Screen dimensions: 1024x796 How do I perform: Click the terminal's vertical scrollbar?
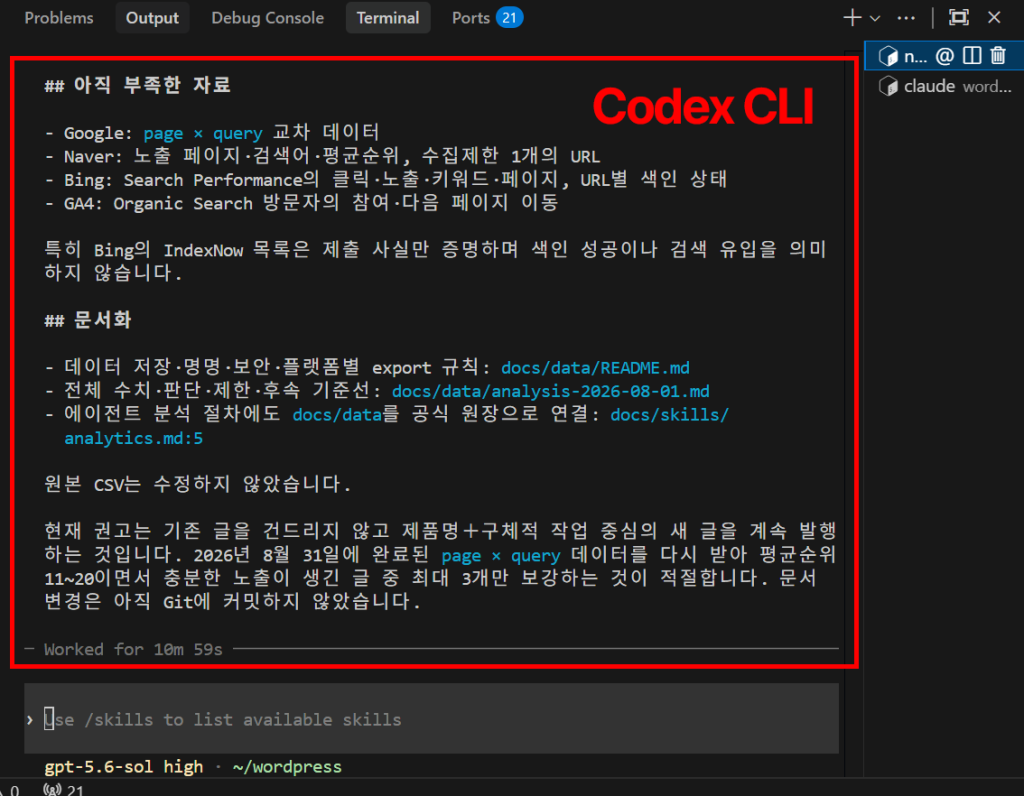point(853,411)
